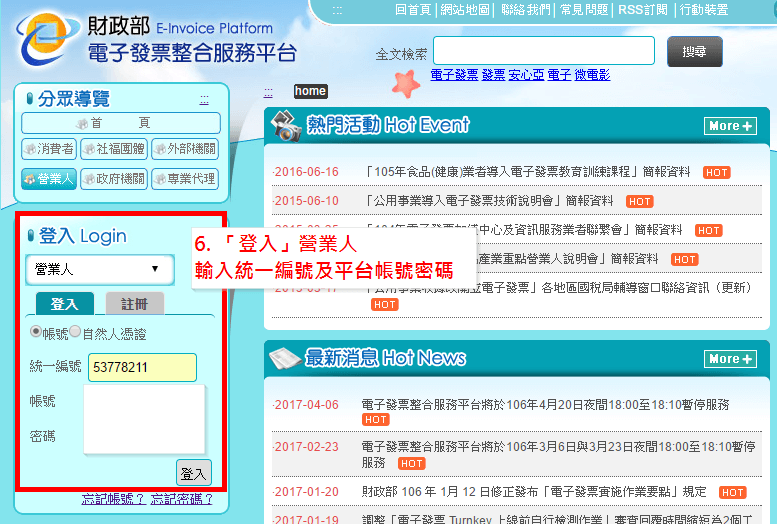Click the 發票 keyword link
777x524 pixels.
pyautogui.click(x=494, y=75)
